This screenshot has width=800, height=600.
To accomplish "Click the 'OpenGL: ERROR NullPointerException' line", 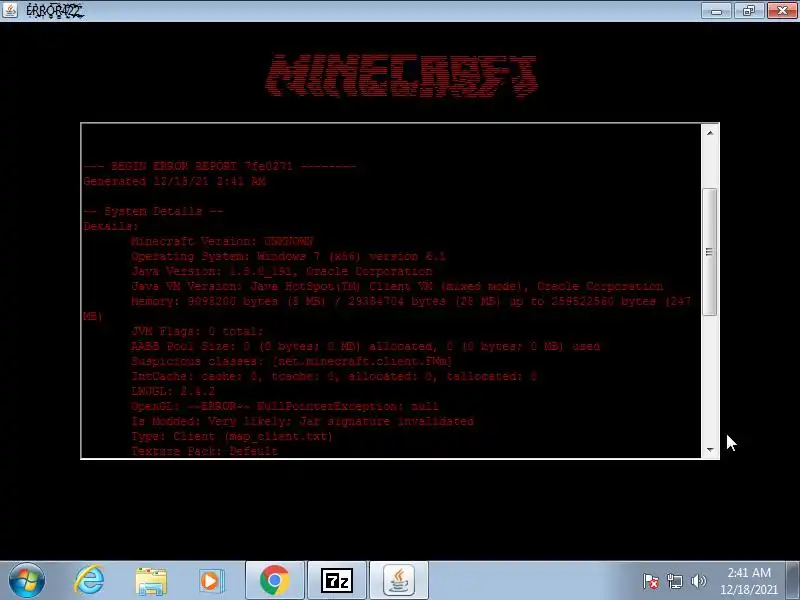I will click(x=285, y=406).
